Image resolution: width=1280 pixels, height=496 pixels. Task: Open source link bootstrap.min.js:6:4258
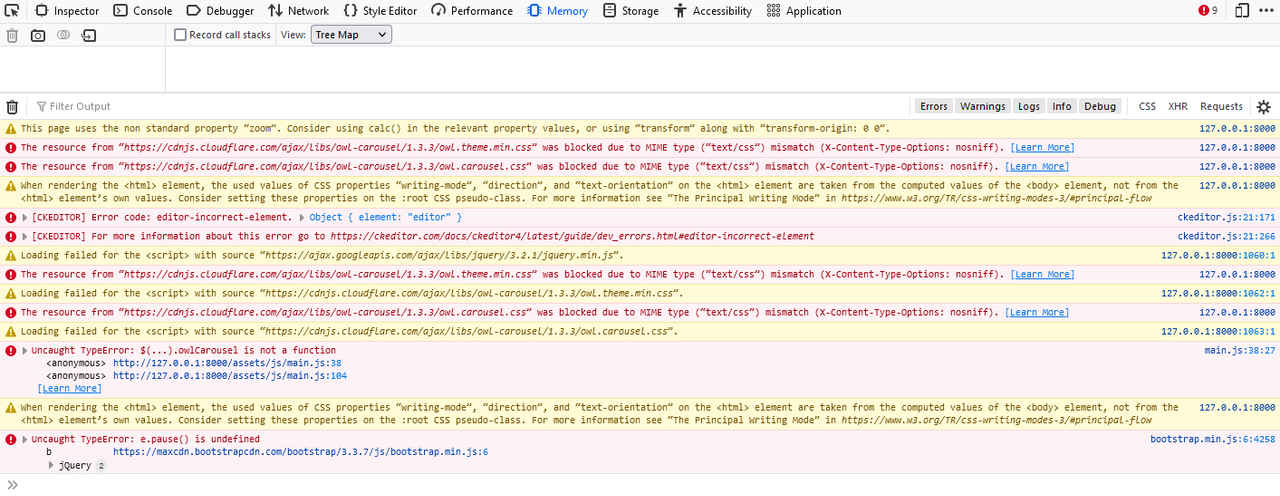click(1213, 439)
